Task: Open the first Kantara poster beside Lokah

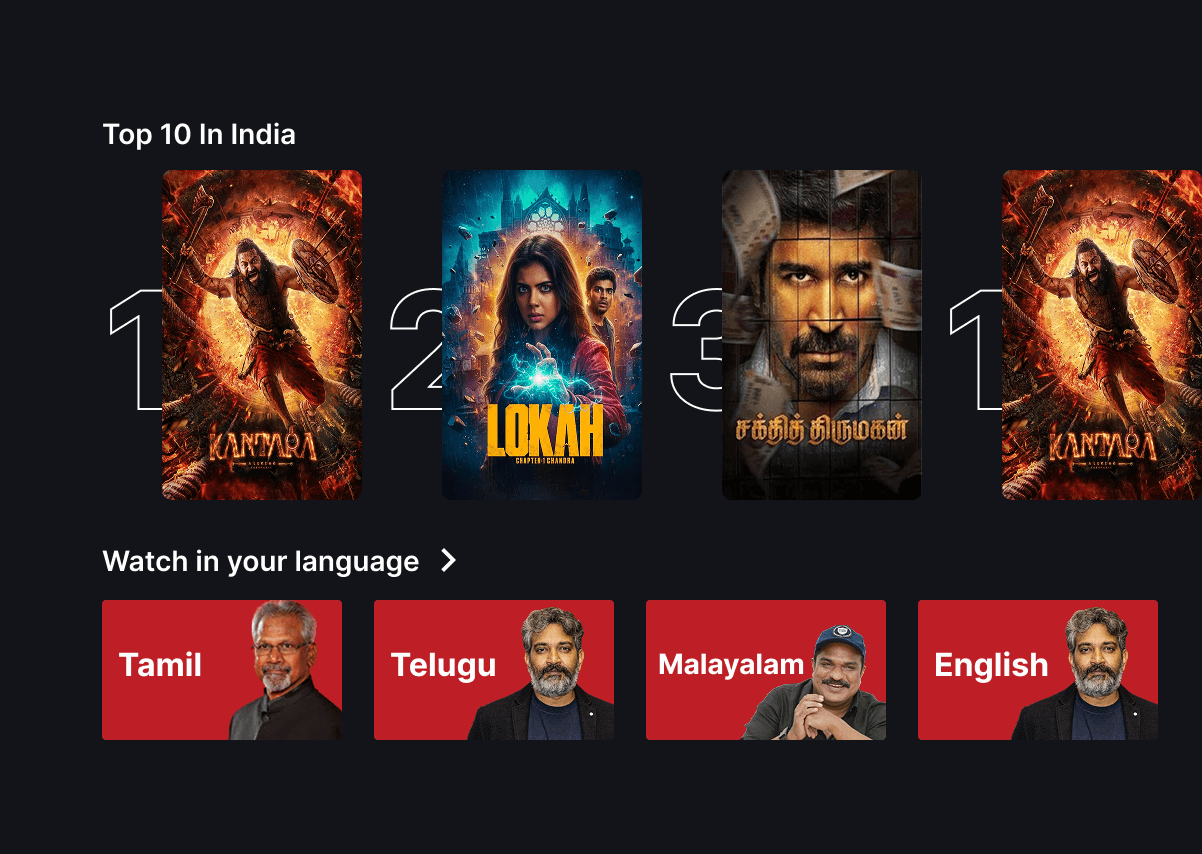Action: [262, 335]
